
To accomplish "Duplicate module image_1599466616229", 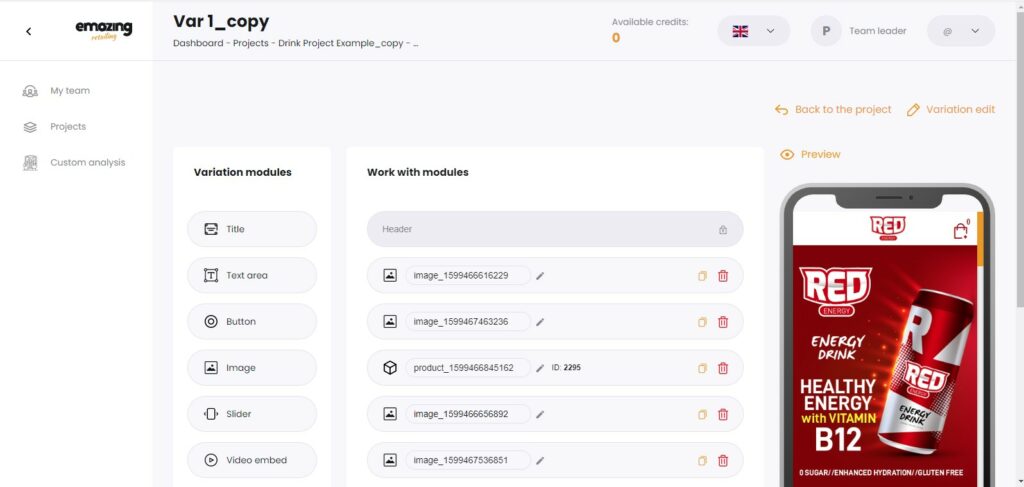I will point(702,276).
